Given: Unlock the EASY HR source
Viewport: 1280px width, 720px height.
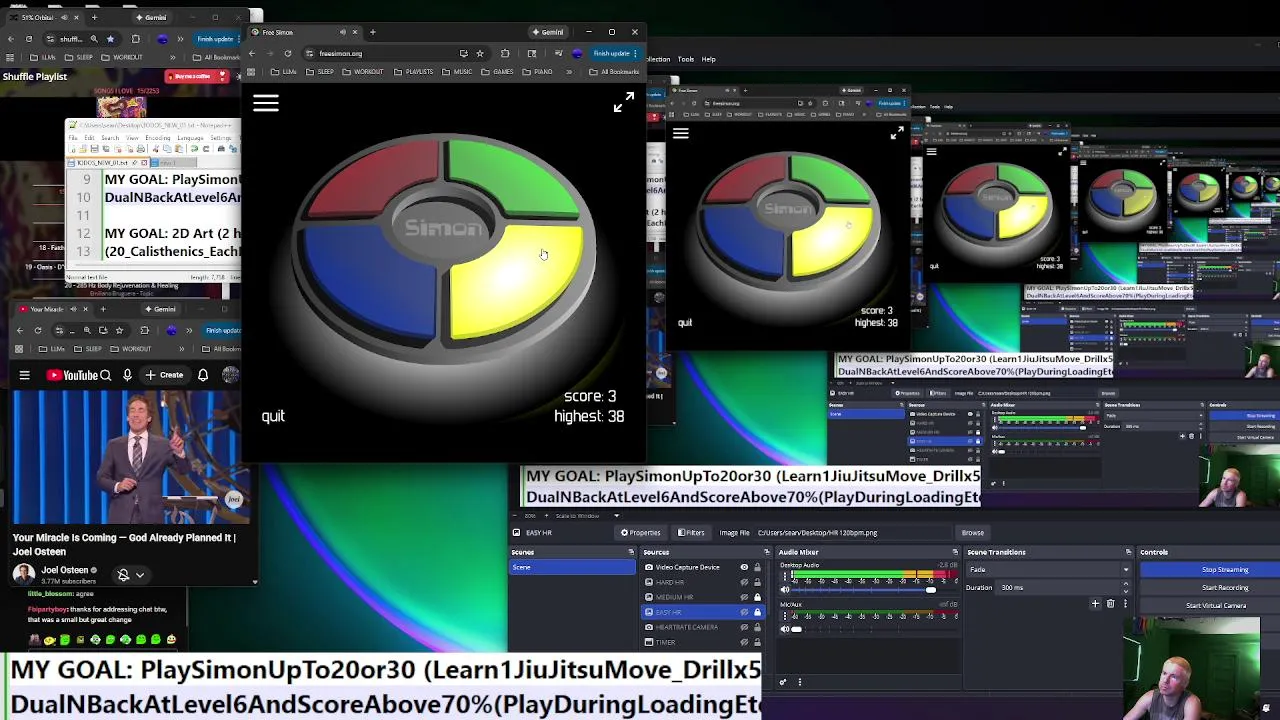Looking at the screenshot, I should [x=757, y=612].
